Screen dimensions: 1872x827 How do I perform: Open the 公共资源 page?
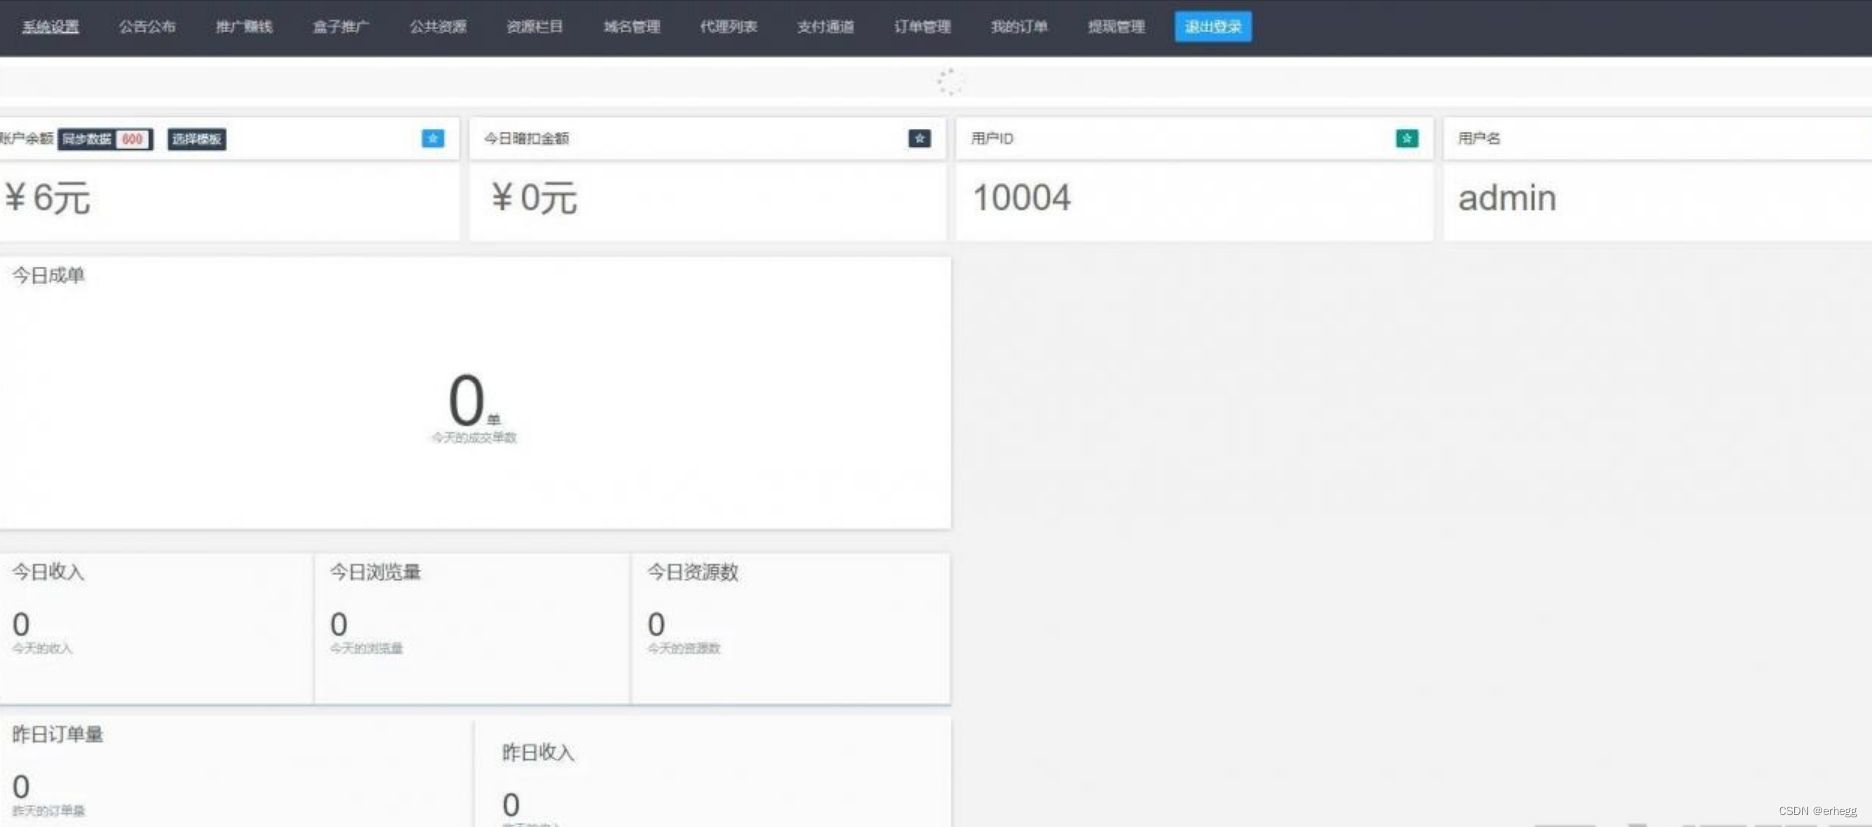coord(438,27)
